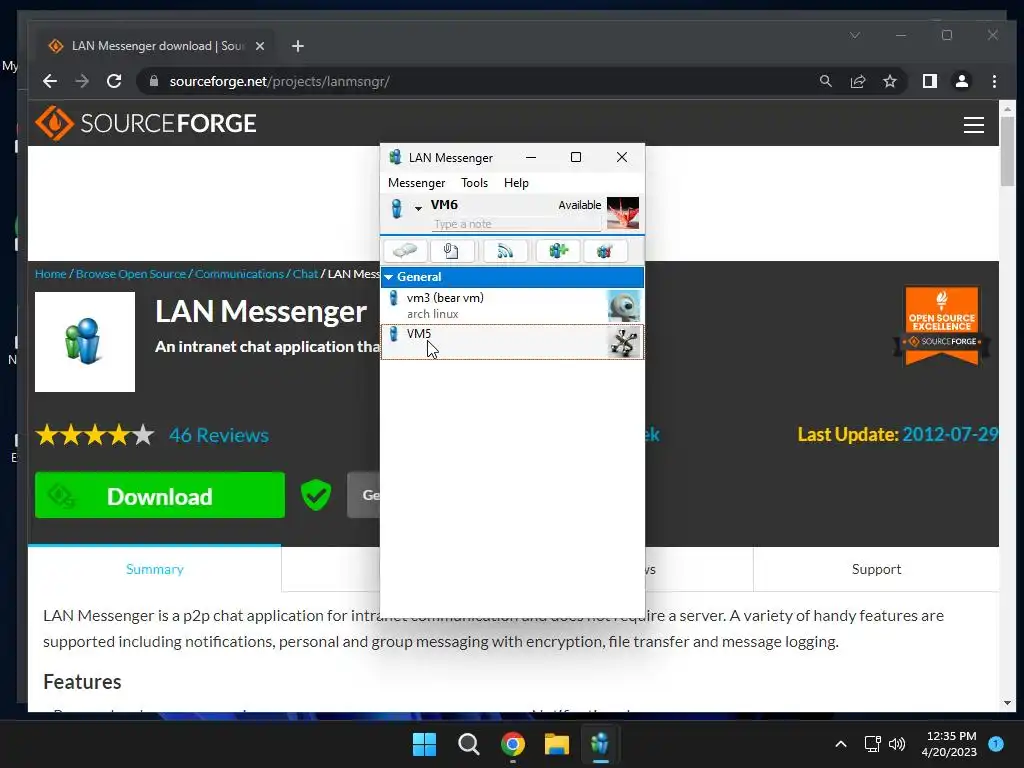This screenshot has height=768, width=1024.
Task: Select the Support tab
Action: pos(876,569)
